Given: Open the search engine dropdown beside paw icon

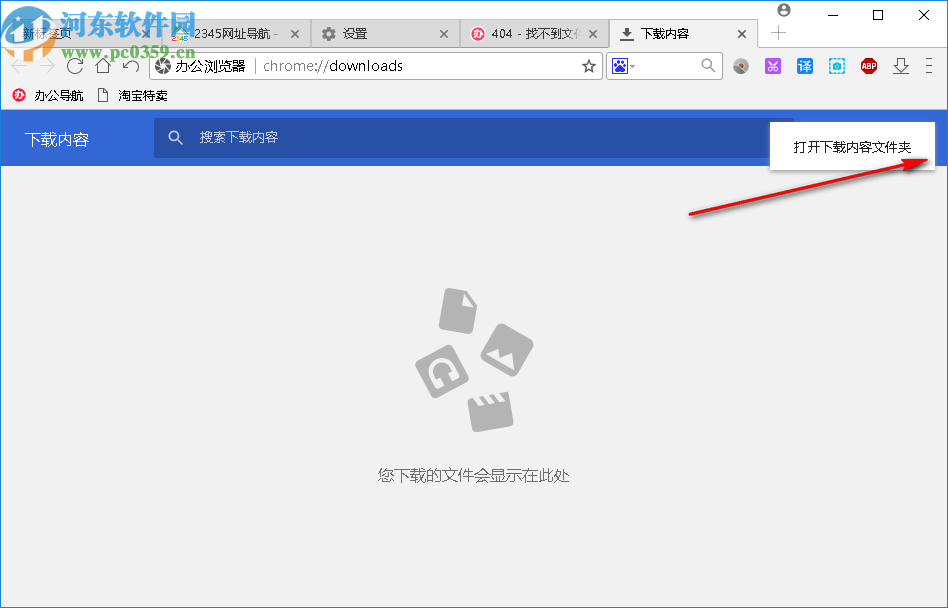Looking at the screenshot, I should (x=630, y=66).
